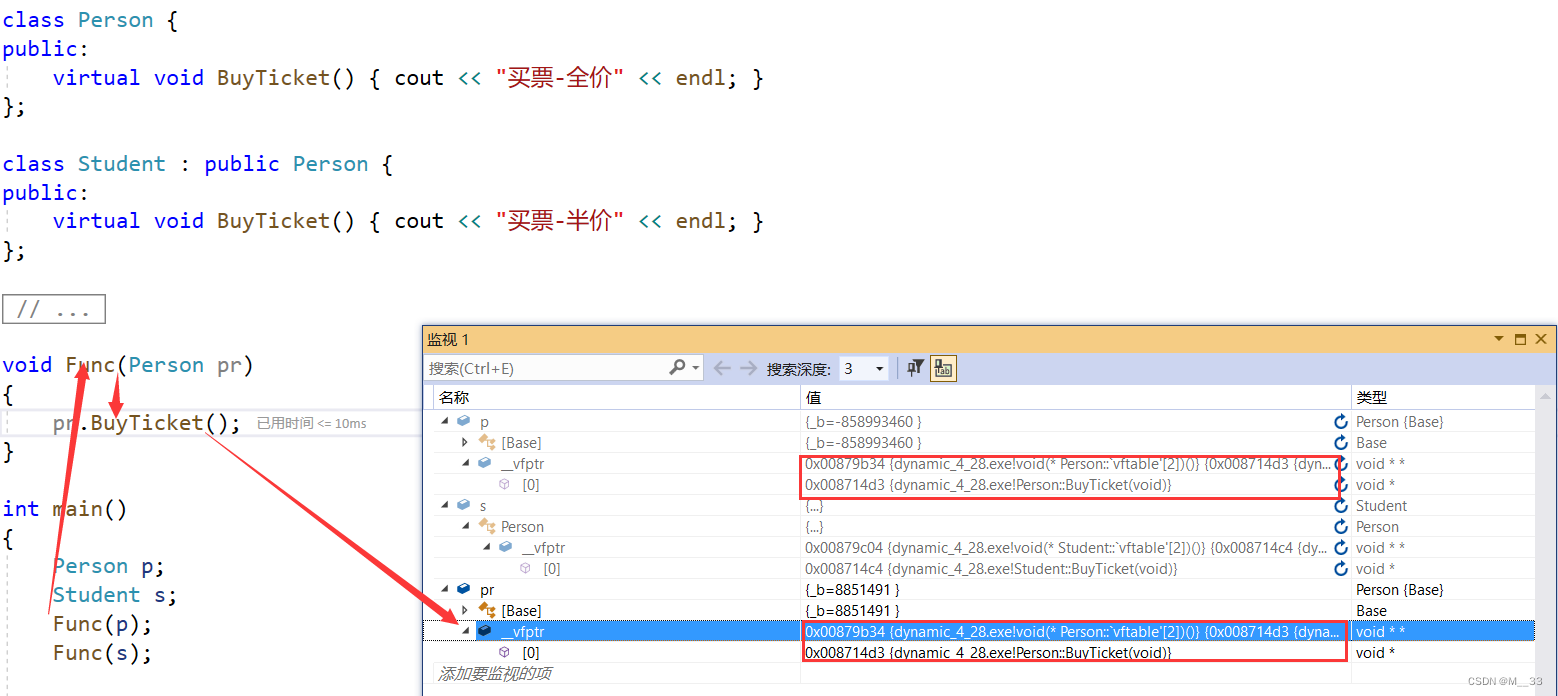
Task: Click the back arrow next to search
Action: coord(721,368)
